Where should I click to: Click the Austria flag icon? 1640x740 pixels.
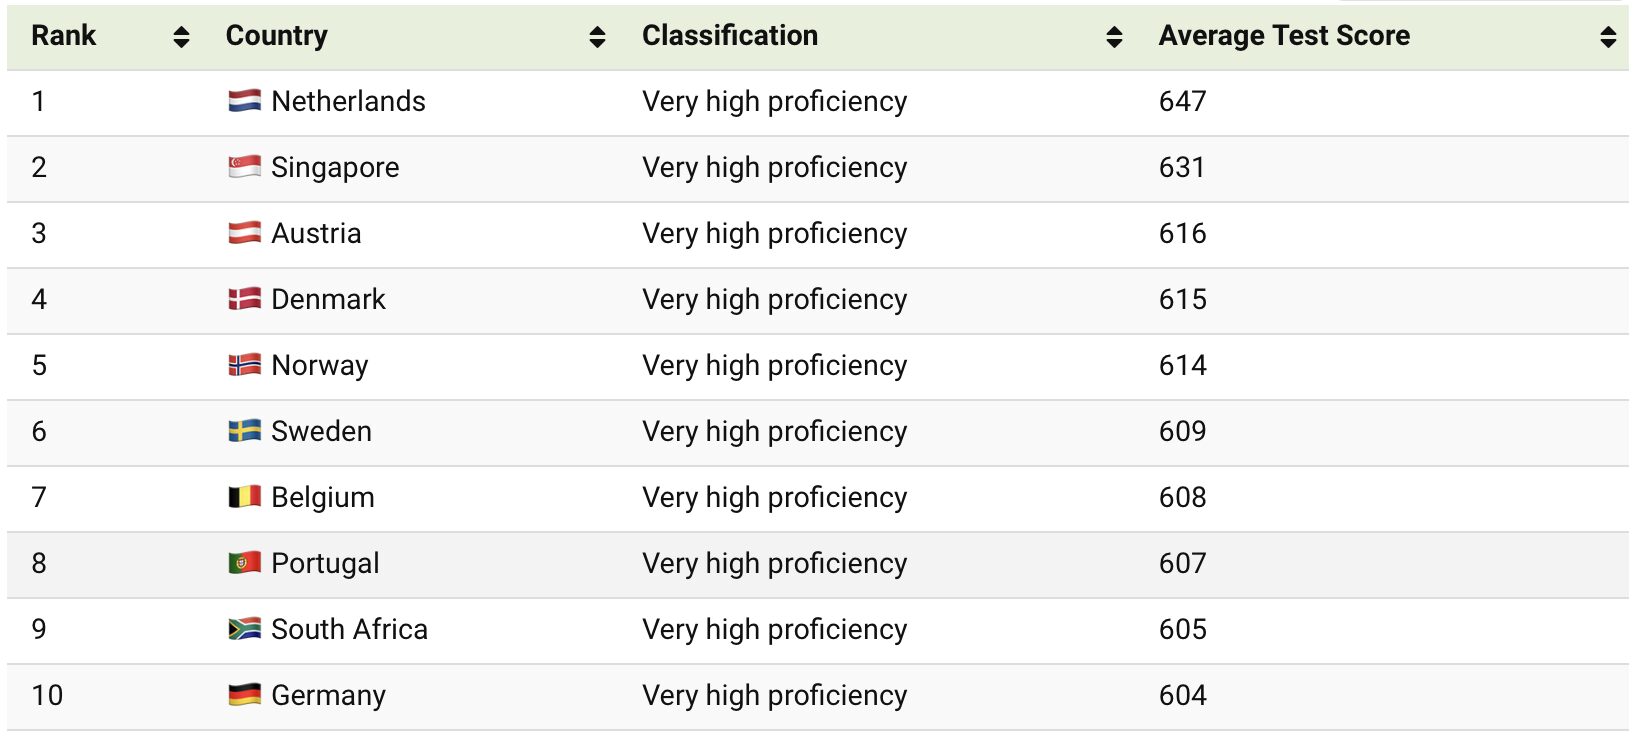(x=243, y=232)
